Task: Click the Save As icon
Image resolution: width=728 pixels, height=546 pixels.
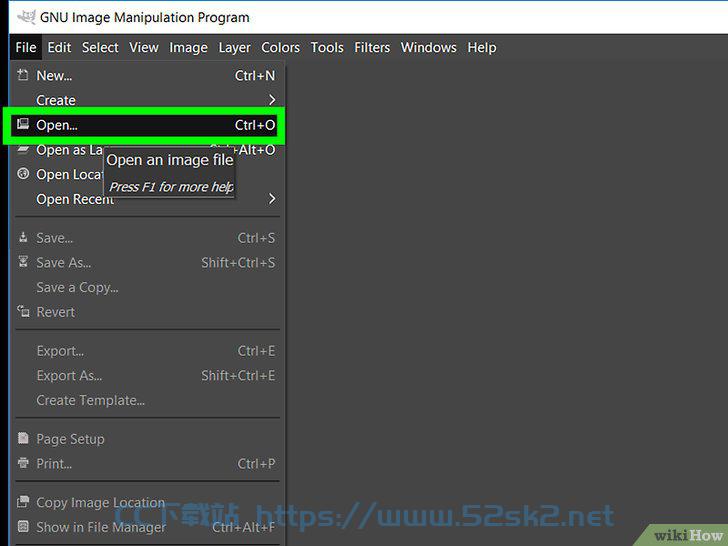Action: 23,262
